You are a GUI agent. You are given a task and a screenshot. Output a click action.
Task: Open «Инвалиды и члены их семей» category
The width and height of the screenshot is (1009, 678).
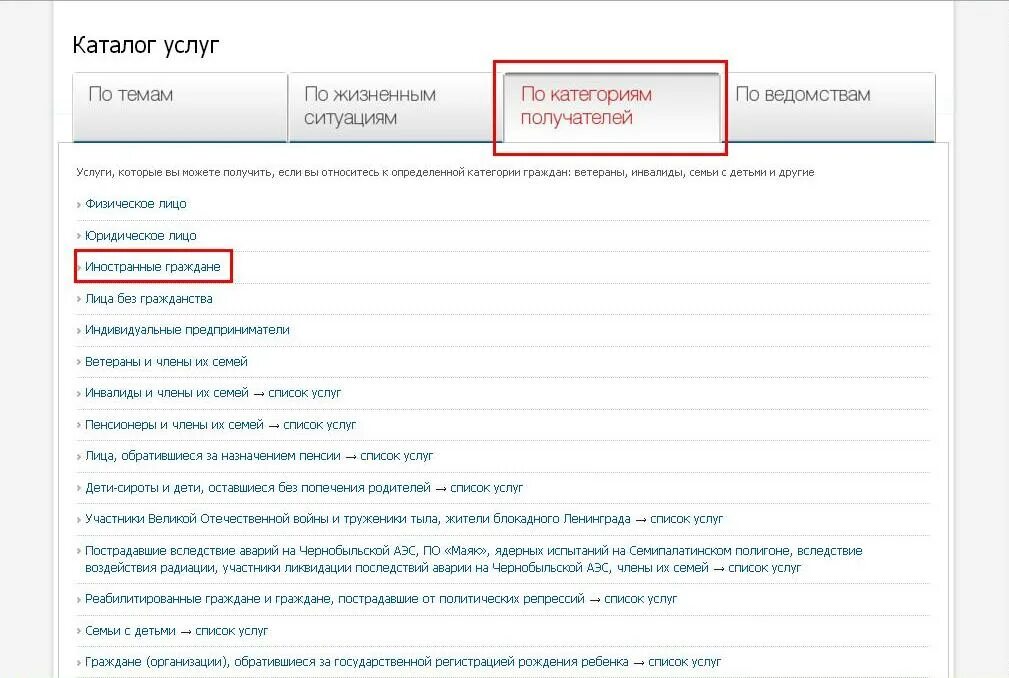click(167, 392)
